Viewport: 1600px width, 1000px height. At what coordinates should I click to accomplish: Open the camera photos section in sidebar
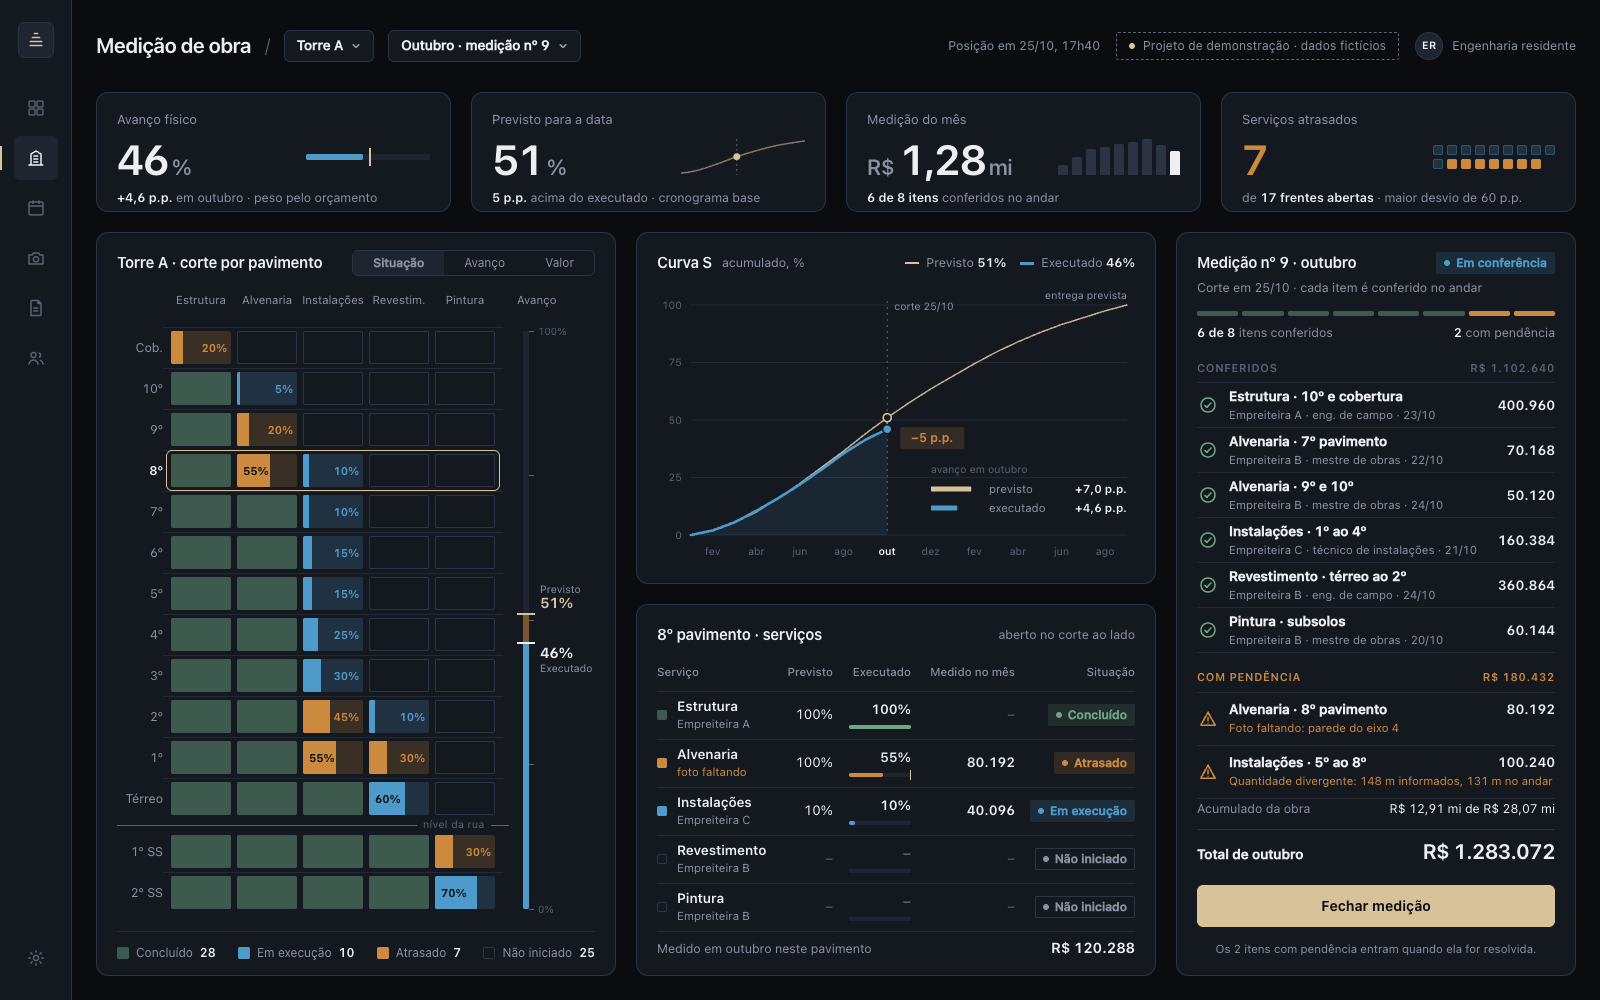(x=36, y=258)
